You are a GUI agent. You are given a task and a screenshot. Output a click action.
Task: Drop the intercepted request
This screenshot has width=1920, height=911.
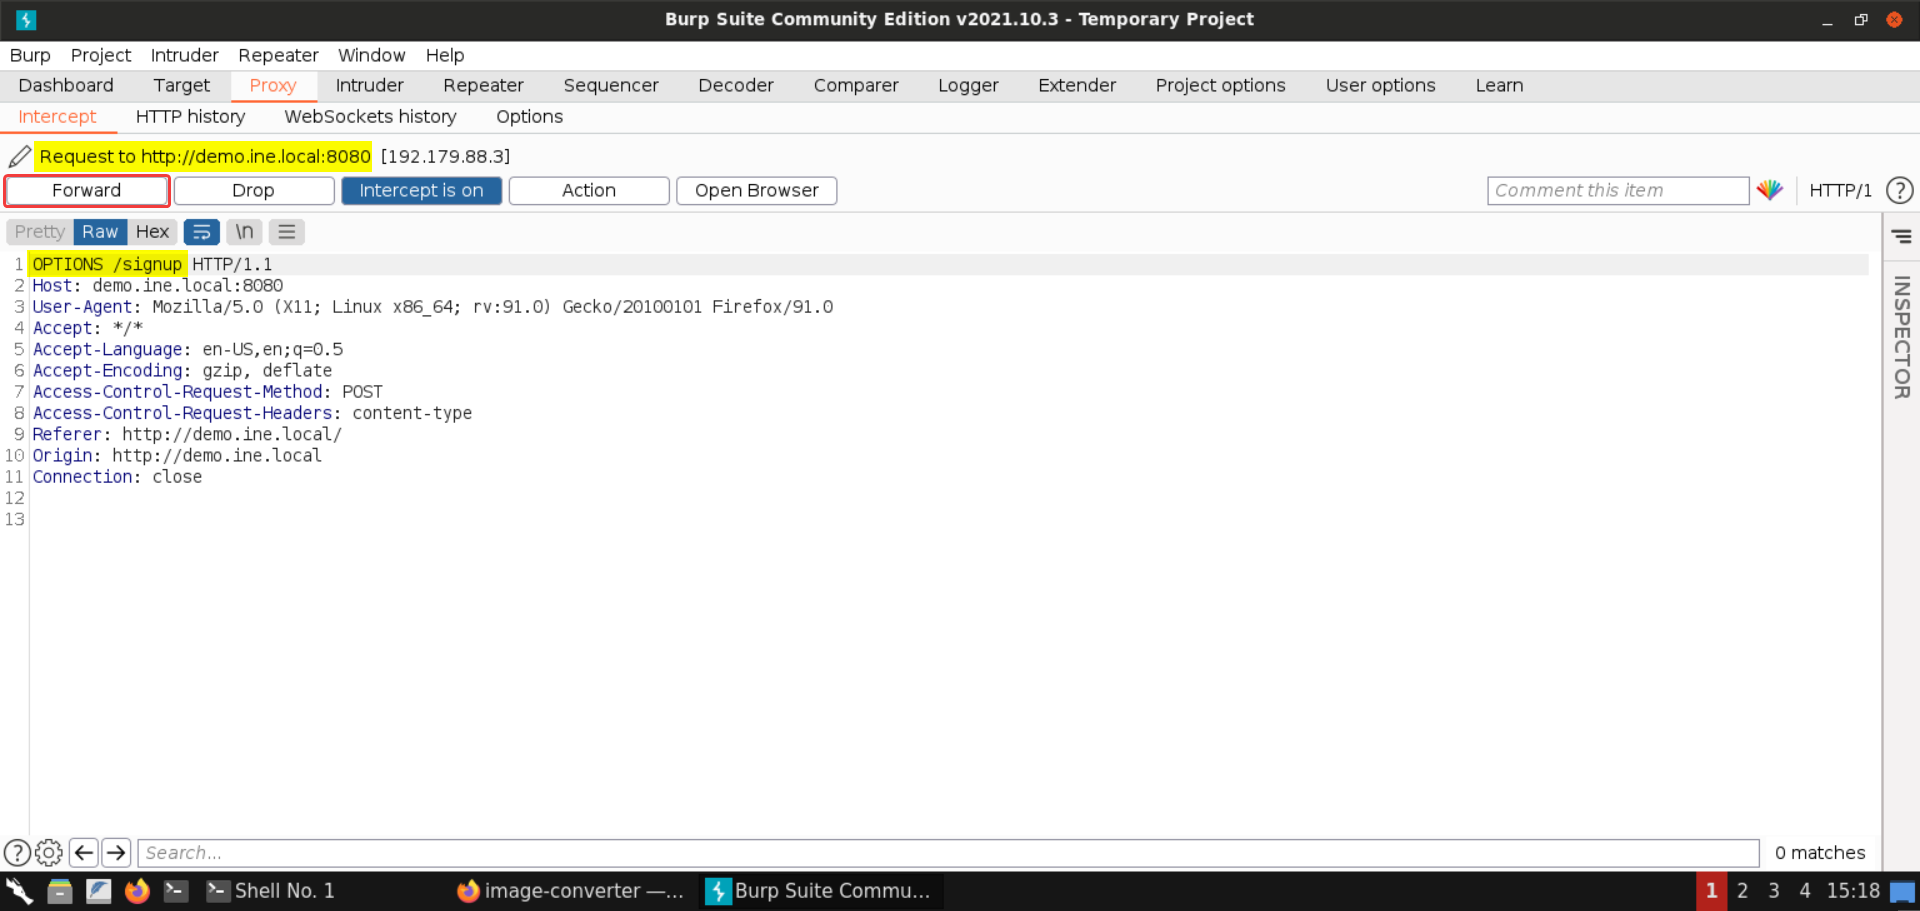pos(254,191)
